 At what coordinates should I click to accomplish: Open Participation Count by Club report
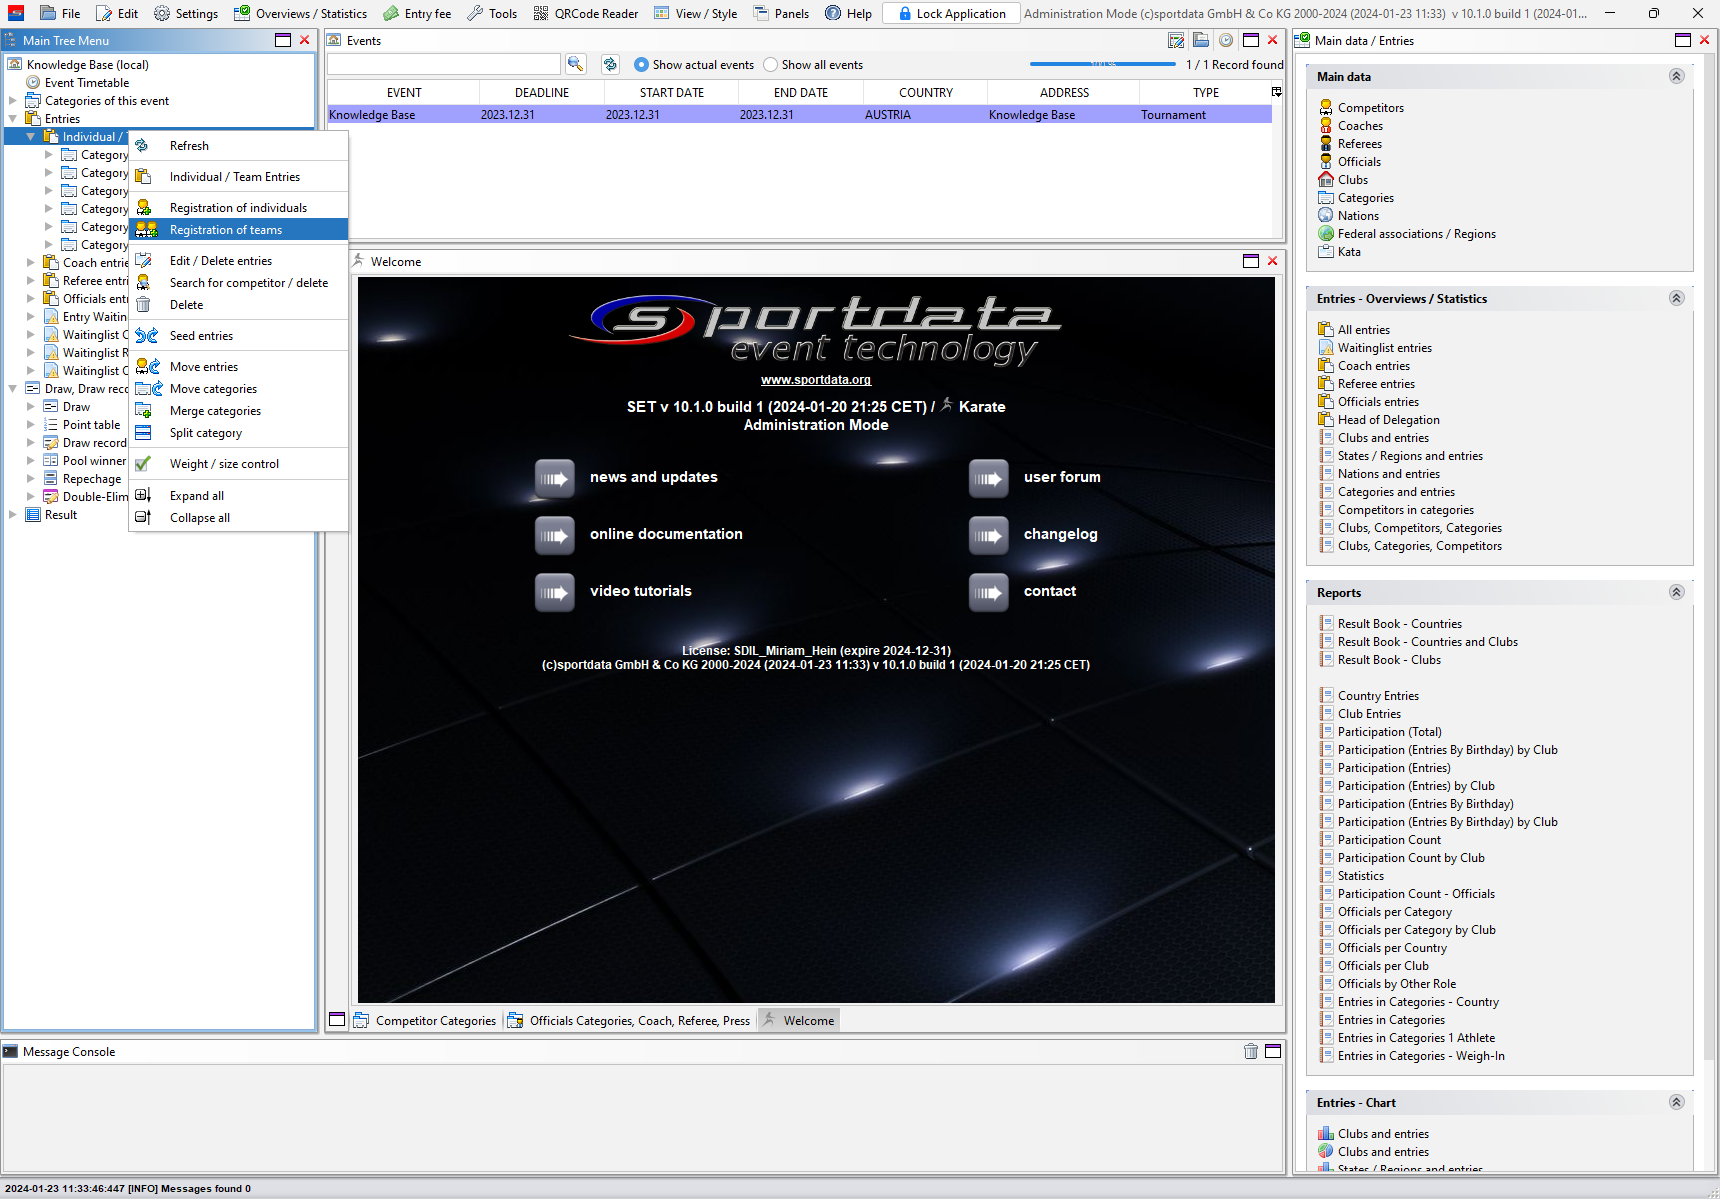coord(1411,858)
